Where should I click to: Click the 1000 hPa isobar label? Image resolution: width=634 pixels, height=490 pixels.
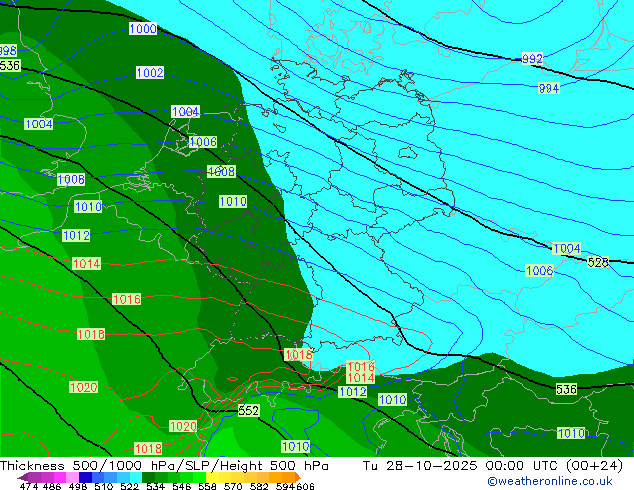pyautogui.click(x=143, y=29)
